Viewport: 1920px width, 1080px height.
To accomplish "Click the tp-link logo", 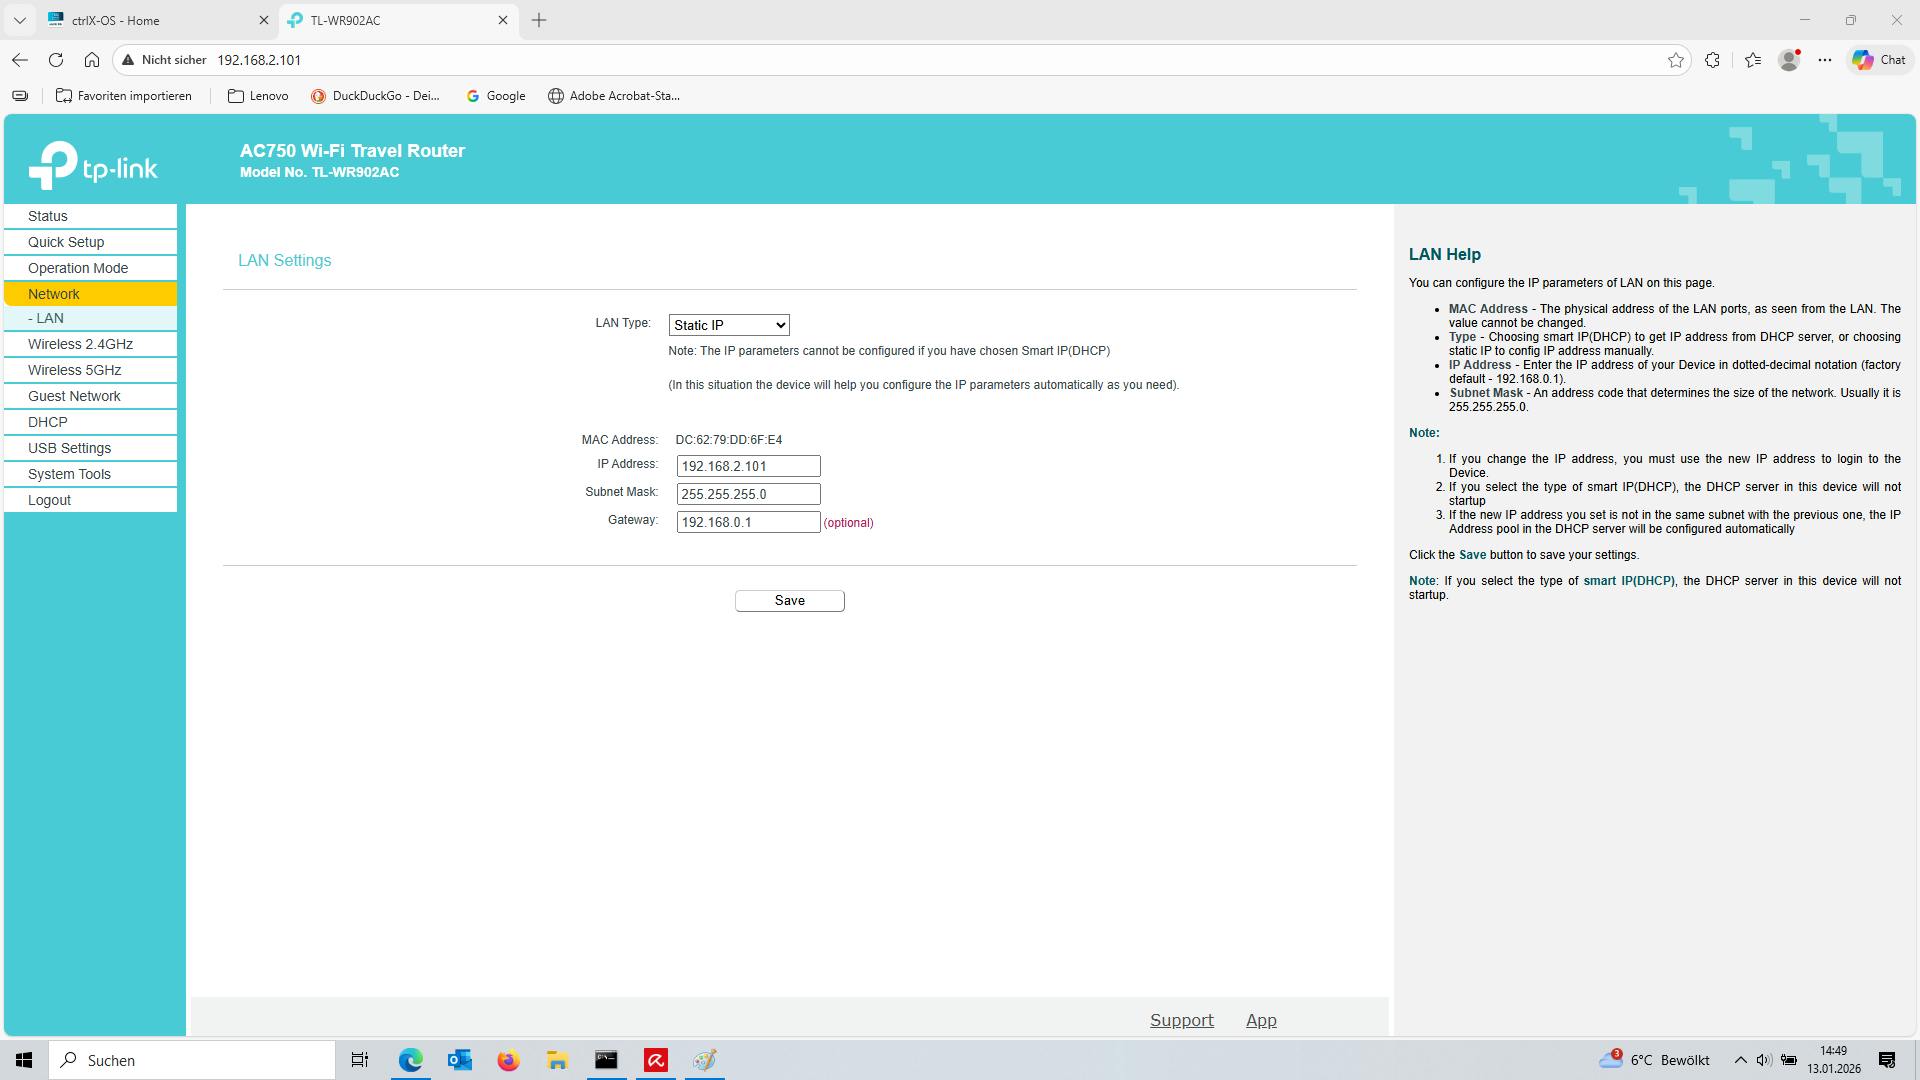I will (x=93, y=166).
